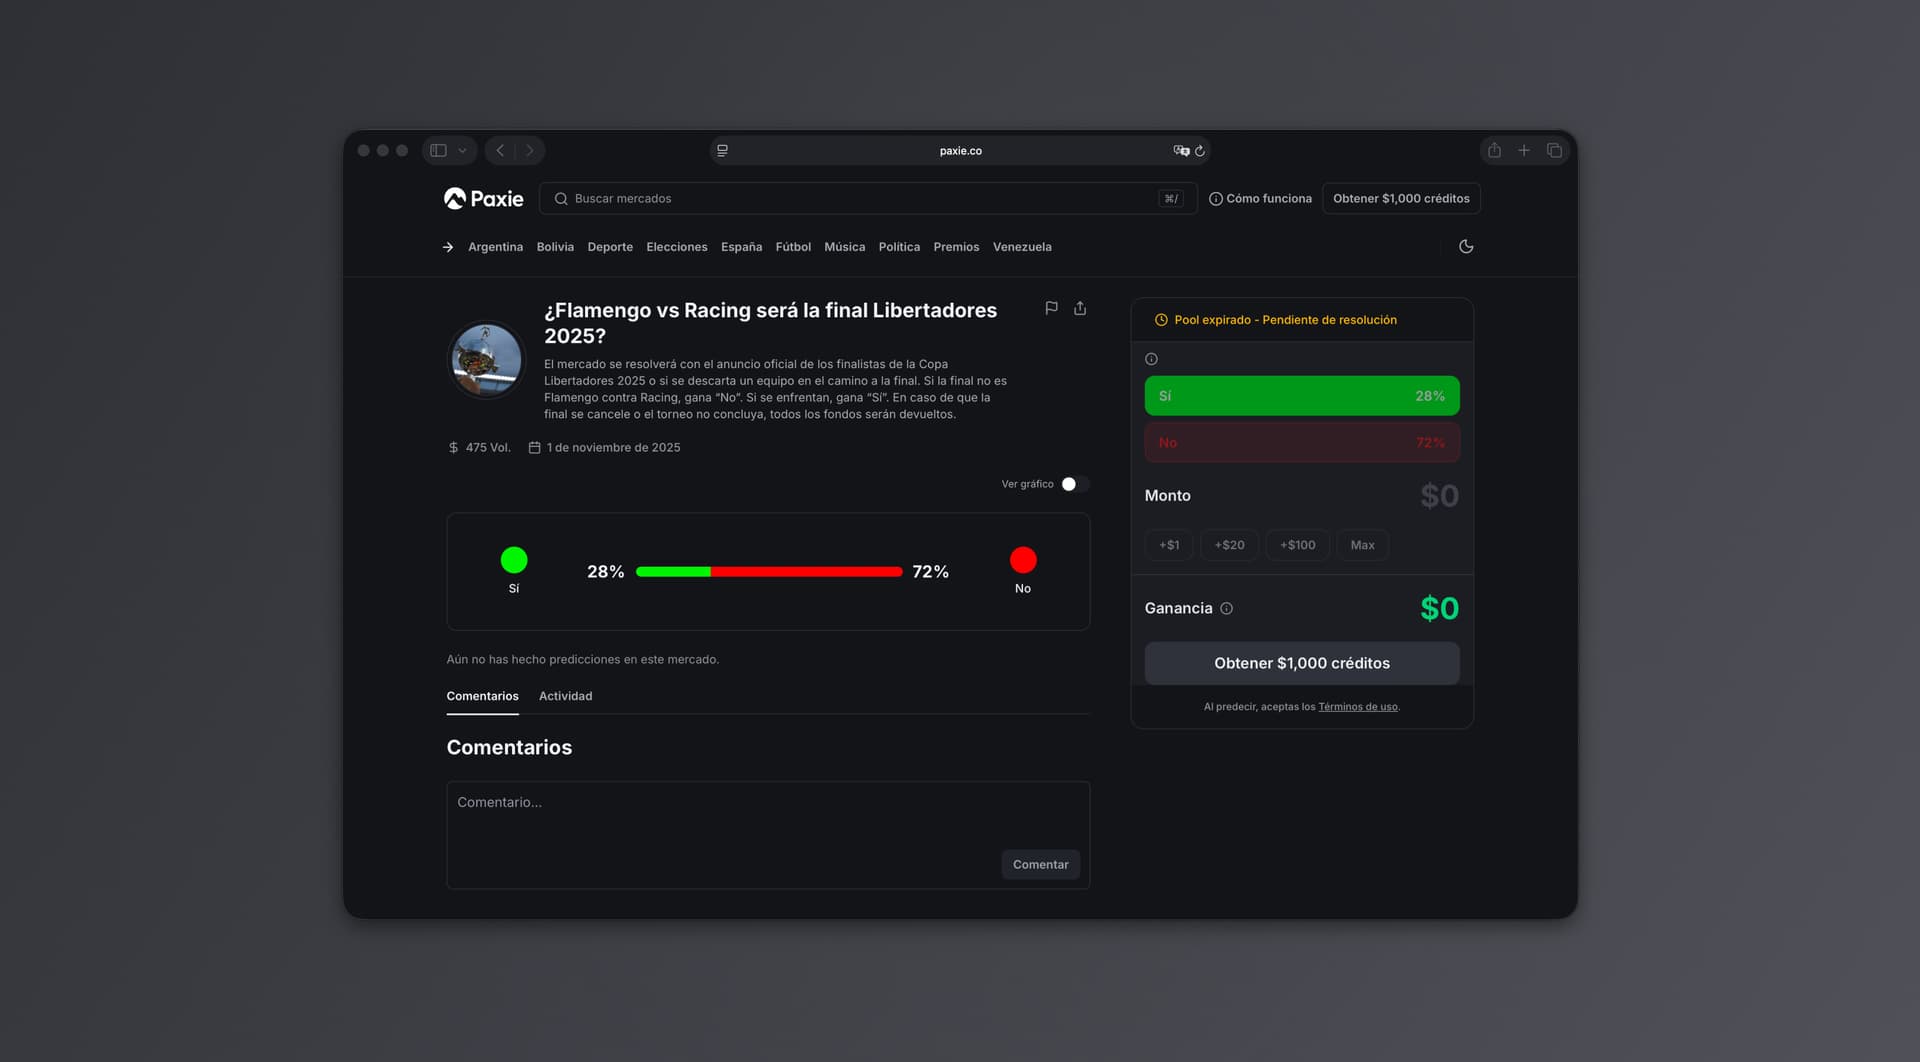Enable the Ver gráfico switch
Screen dimensions: 1920x1062
(1074, 484)
